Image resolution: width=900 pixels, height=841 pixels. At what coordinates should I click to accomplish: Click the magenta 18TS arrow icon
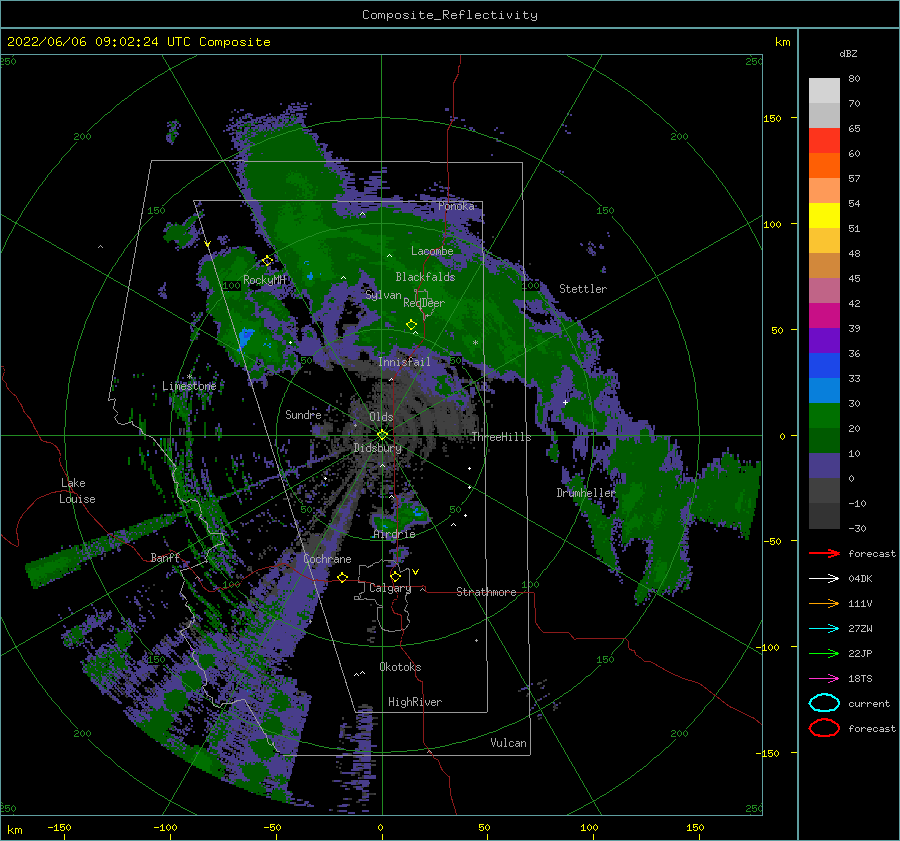pos(824,679)
